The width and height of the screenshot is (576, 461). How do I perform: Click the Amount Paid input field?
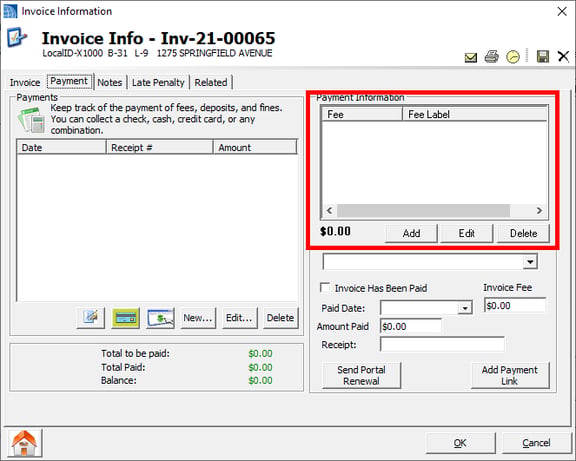(411, 326)
